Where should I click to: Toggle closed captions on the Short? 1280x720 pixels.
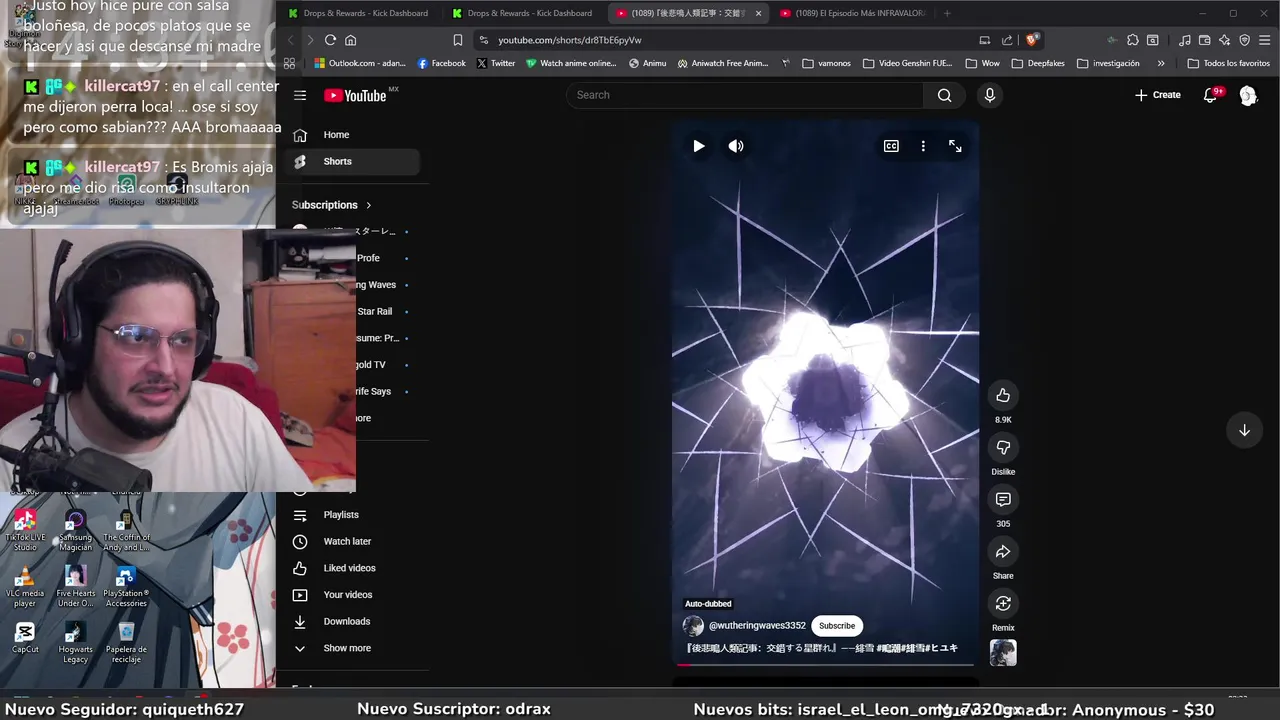891,146
